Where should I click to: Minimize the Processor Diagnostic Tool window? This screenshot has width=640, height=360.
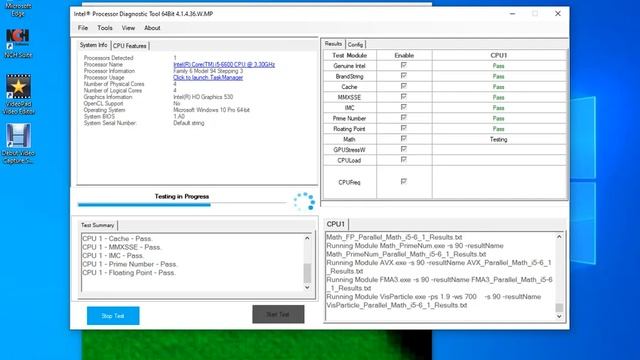coord(512,13)
